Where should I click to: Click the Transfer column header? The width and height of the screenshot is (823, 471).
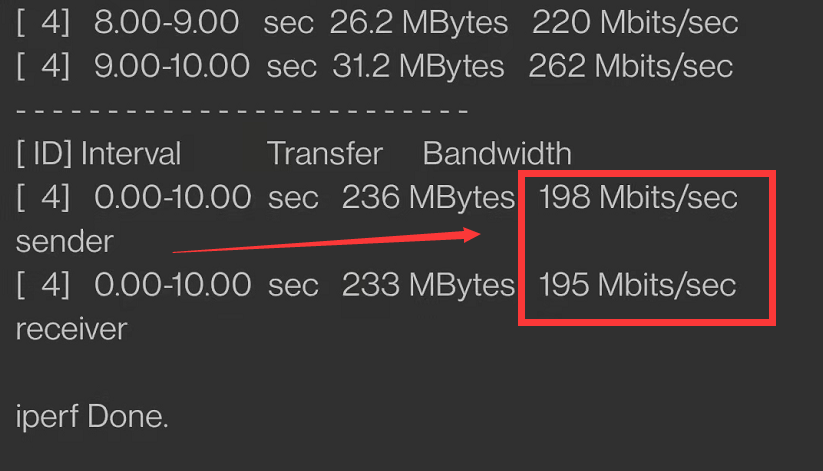(325, 153)
